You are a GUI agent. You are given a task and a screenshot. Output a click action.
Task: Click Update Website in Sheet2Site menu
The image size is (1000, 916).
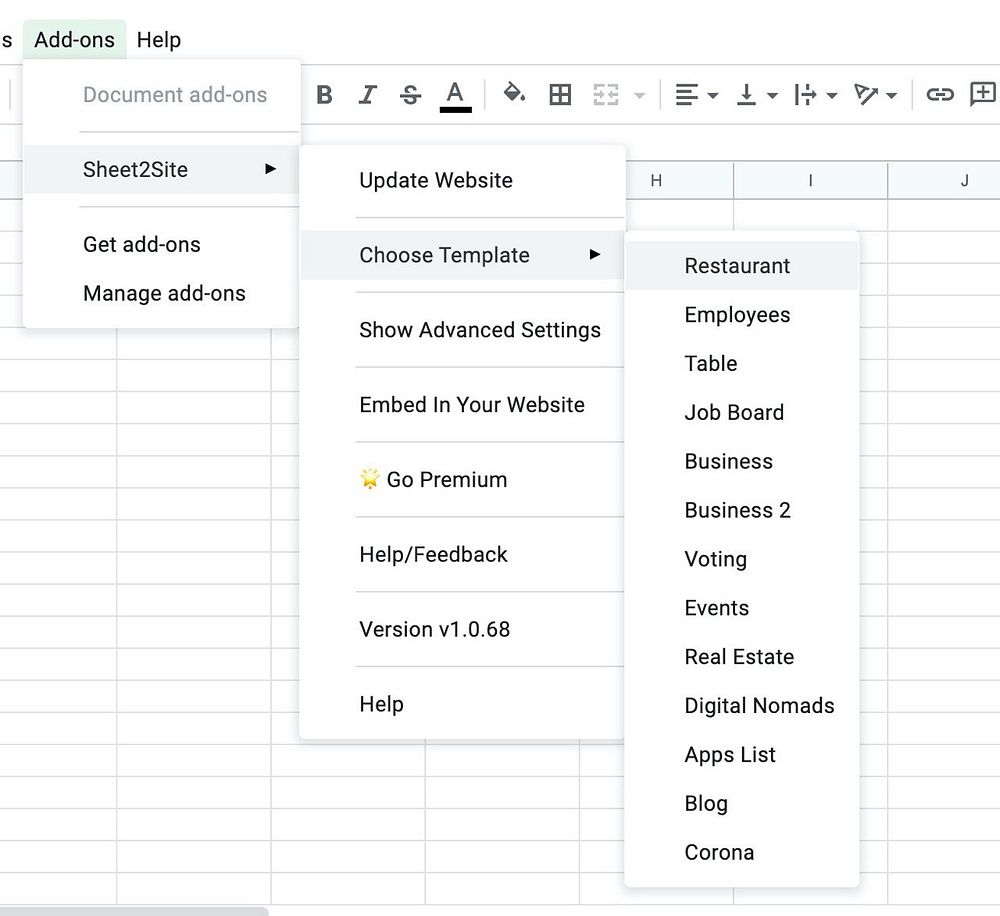click(462, 181)
